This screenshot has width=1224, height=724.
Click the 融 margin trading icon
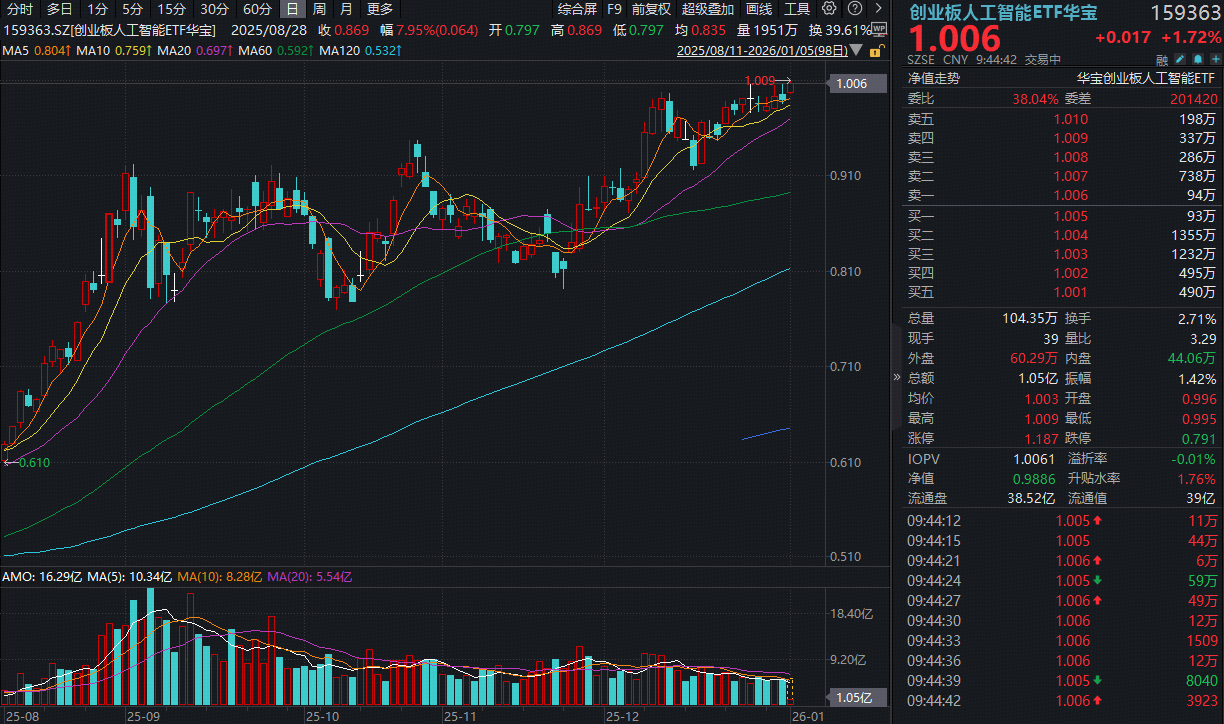pyautogui.click(x=1162, y=60)
